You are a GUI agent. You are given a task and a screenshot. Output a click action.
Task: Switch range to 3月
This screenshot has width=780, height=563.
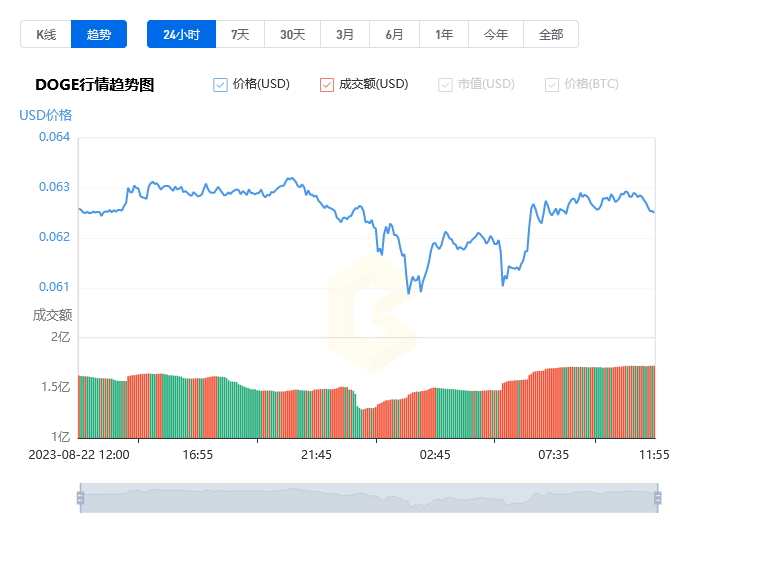tap(345, 34)
